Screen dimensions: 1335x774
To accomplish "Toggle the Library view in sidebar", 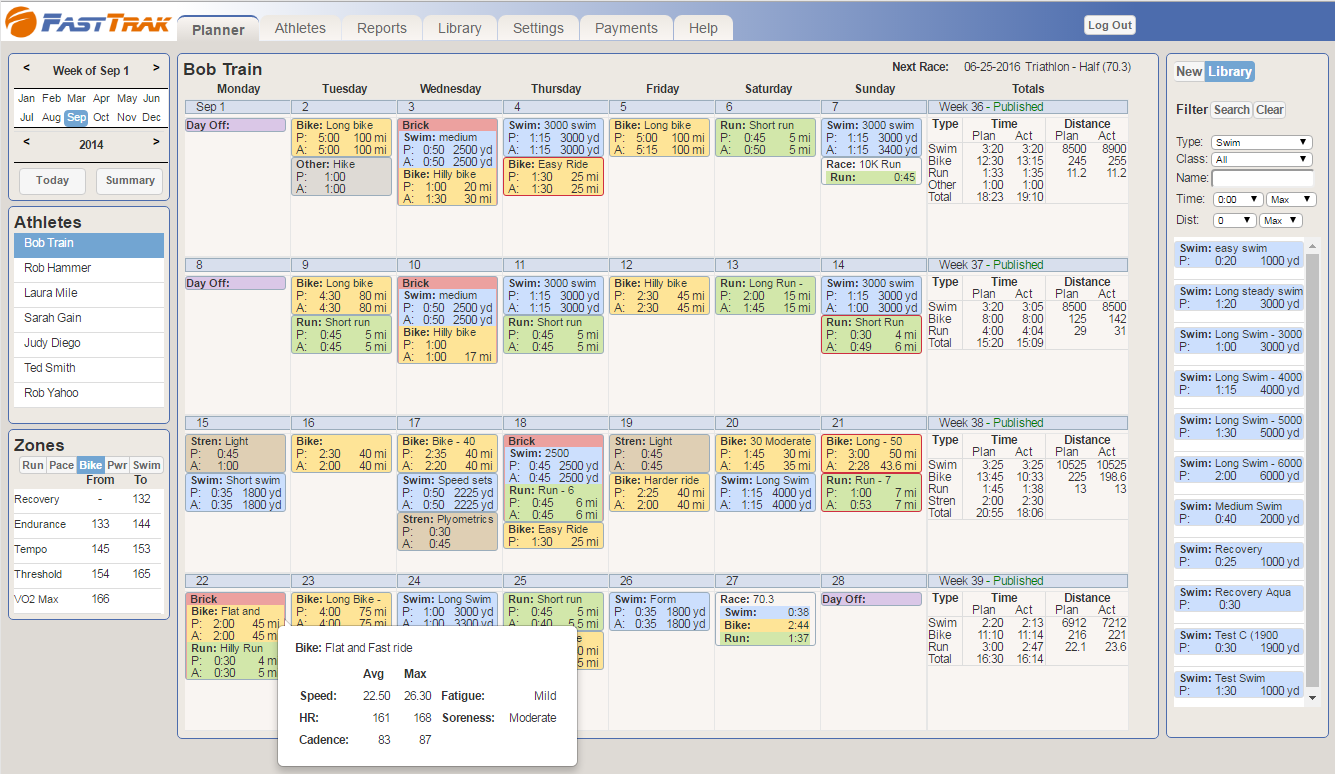I will [1229, 71].
